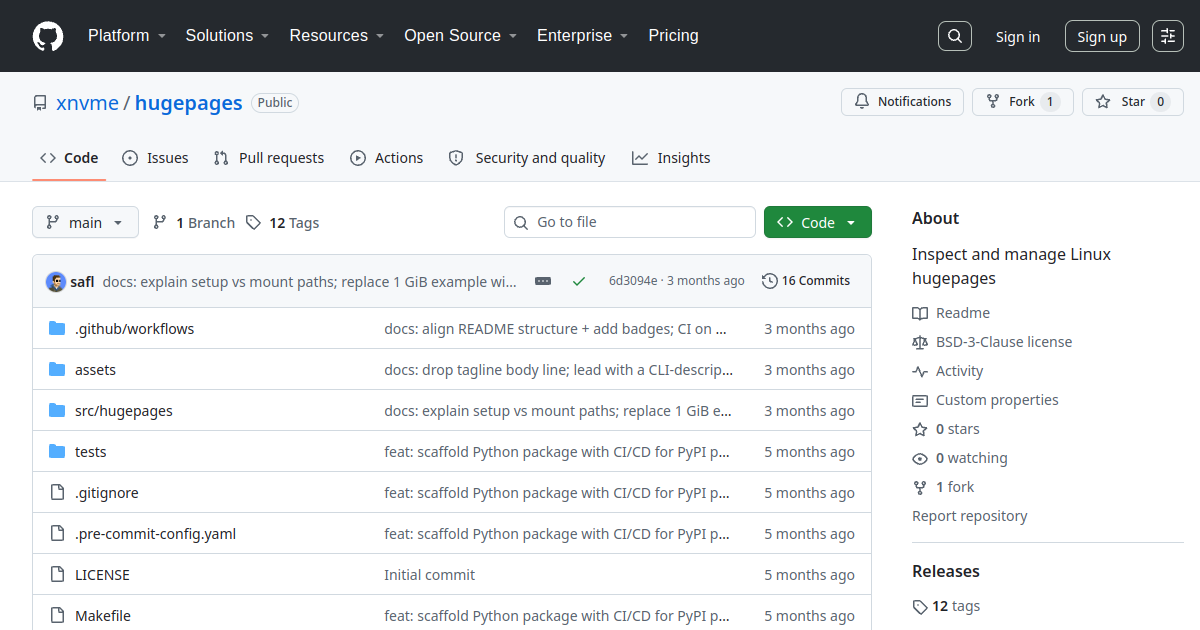Screen dimensions: 1200x630
Task: Open the 12 tags link under Releases
Action: point(946,606)
